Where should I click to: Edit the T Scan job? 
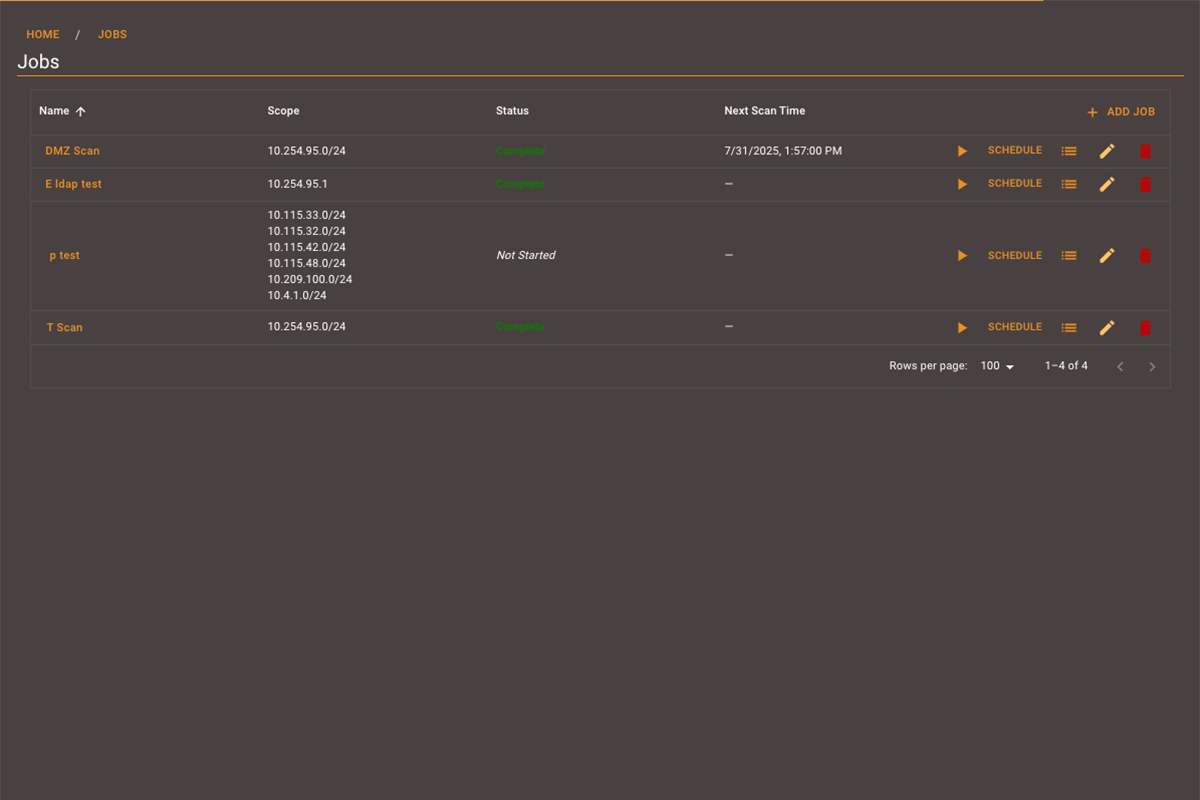coord(1107,328)
